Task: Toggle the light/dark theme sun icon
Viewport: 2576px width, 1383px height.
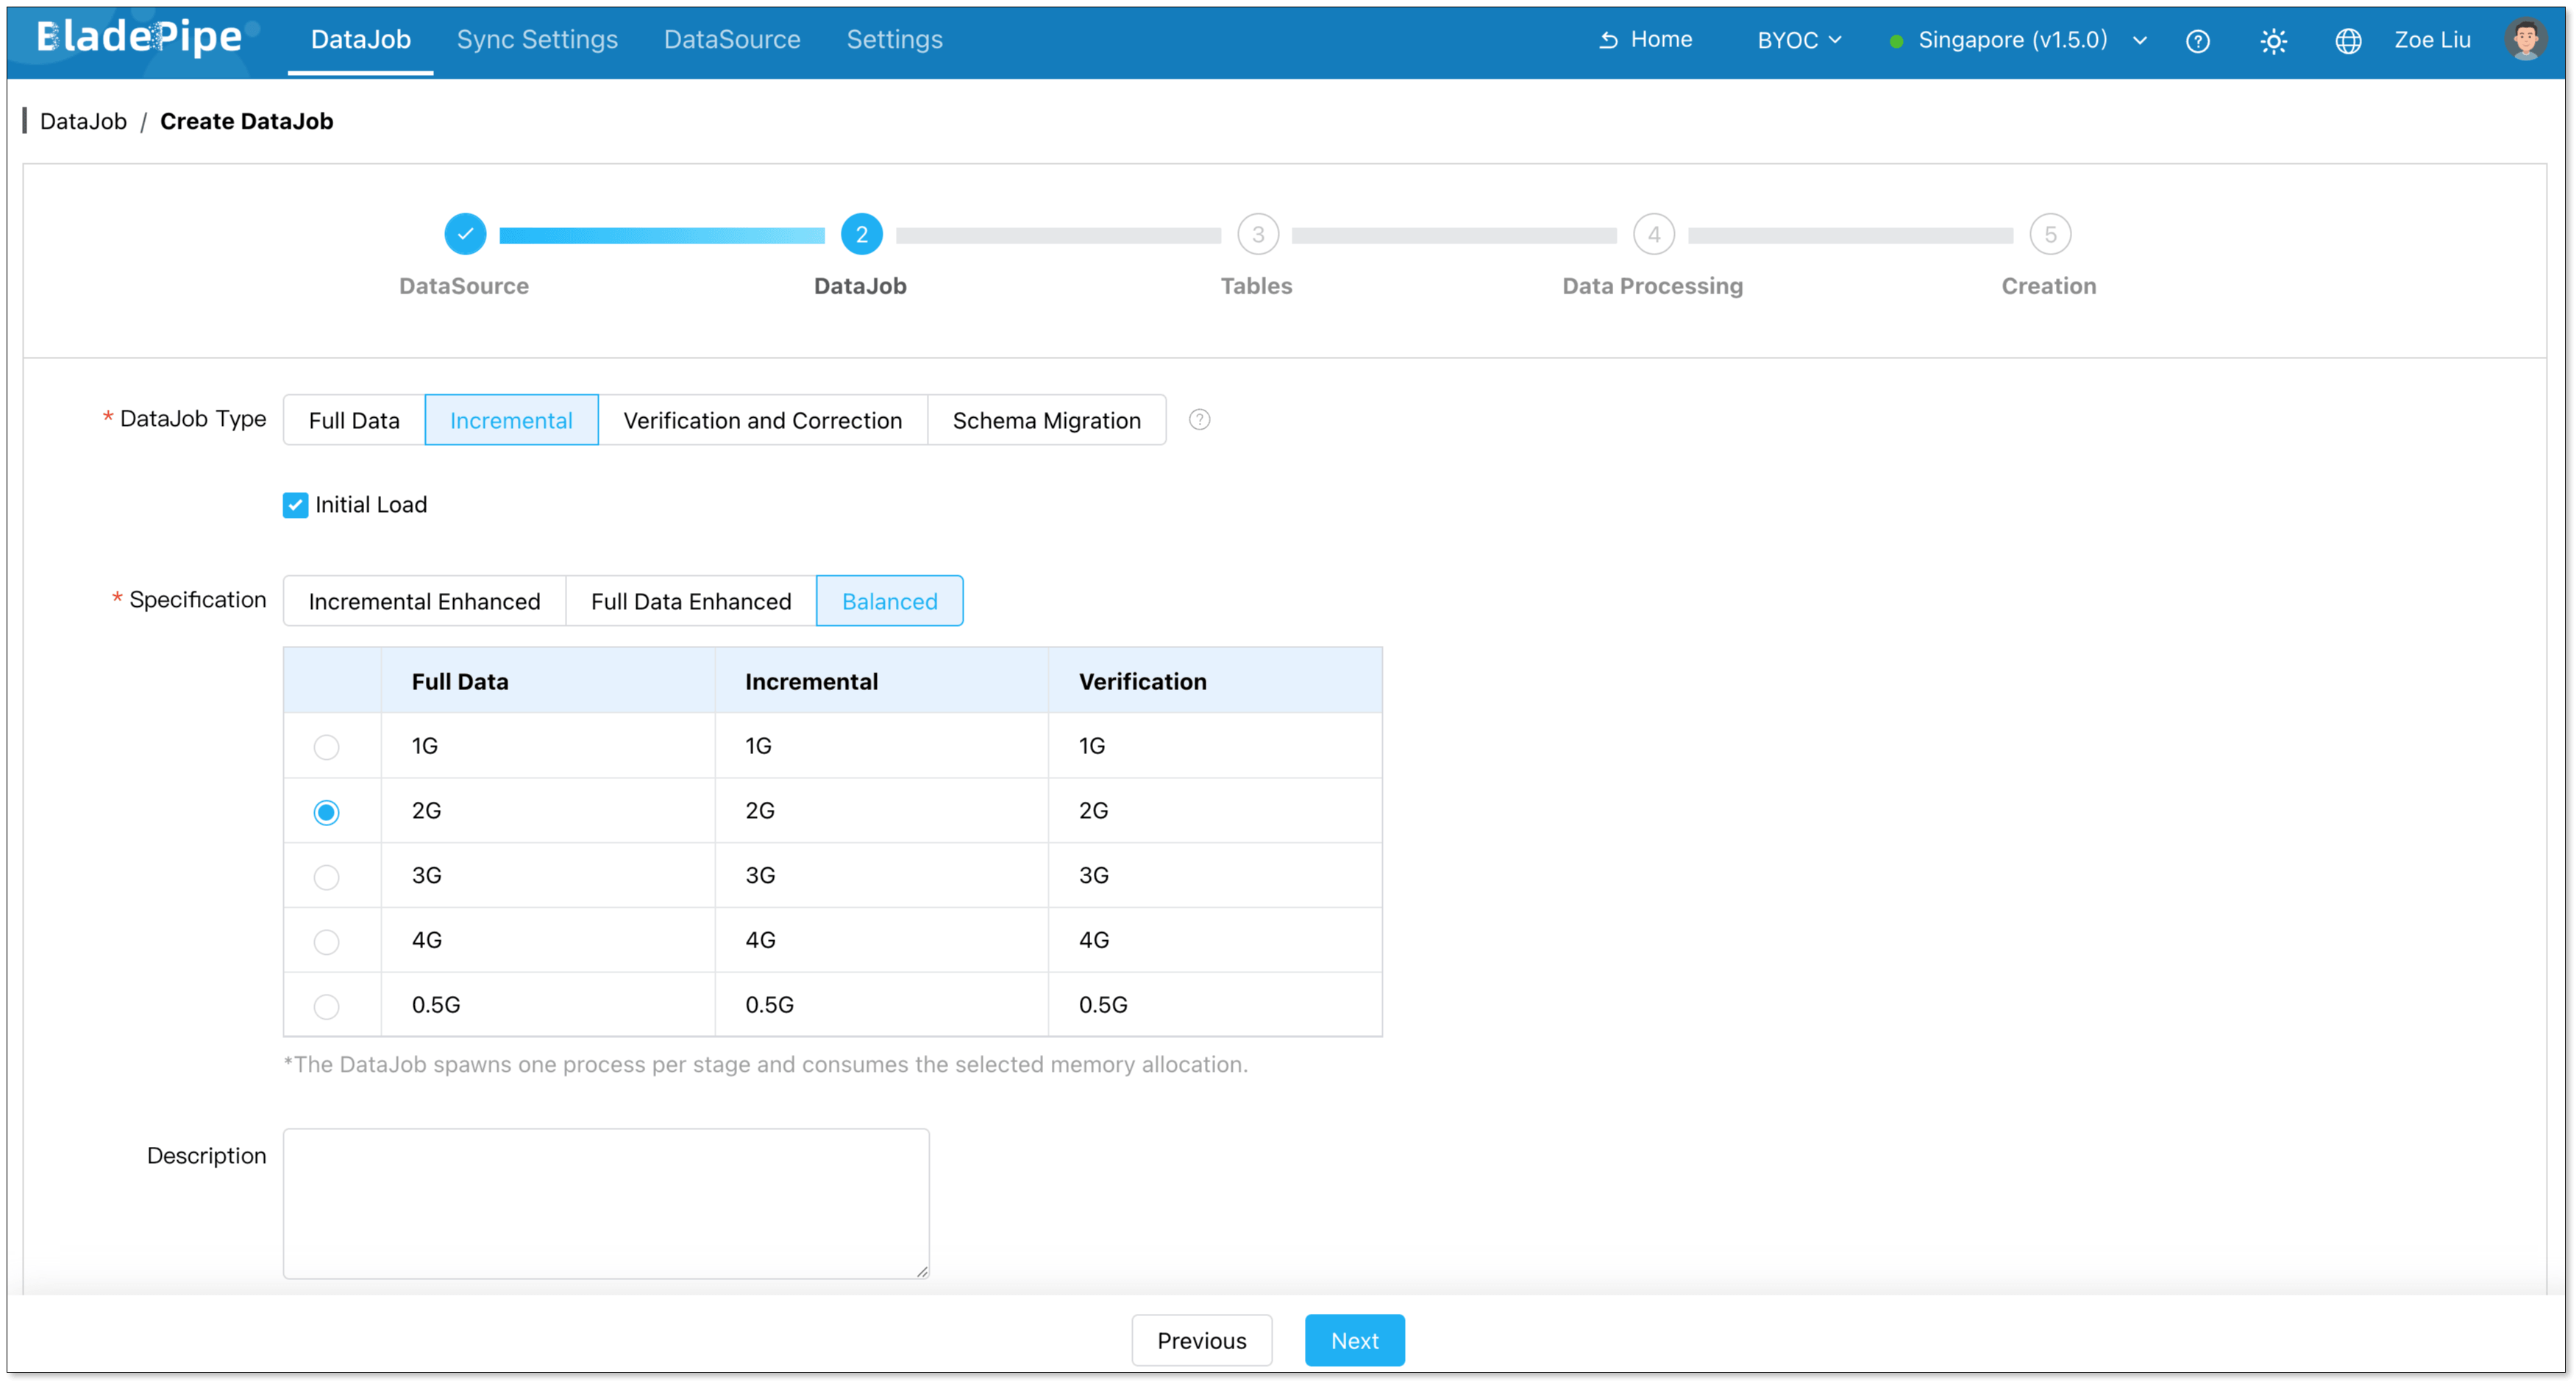Action: pos(2273,40)
